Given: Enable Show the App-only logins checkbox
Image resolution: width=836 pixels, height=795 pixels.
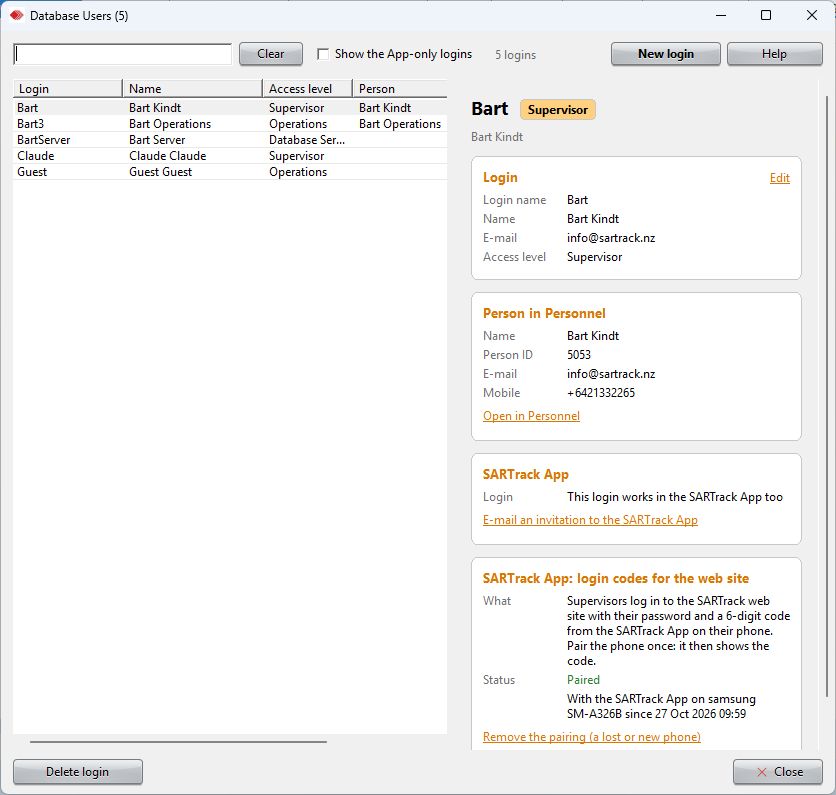Looking at the screenshot, I should [x=323, y=54].
